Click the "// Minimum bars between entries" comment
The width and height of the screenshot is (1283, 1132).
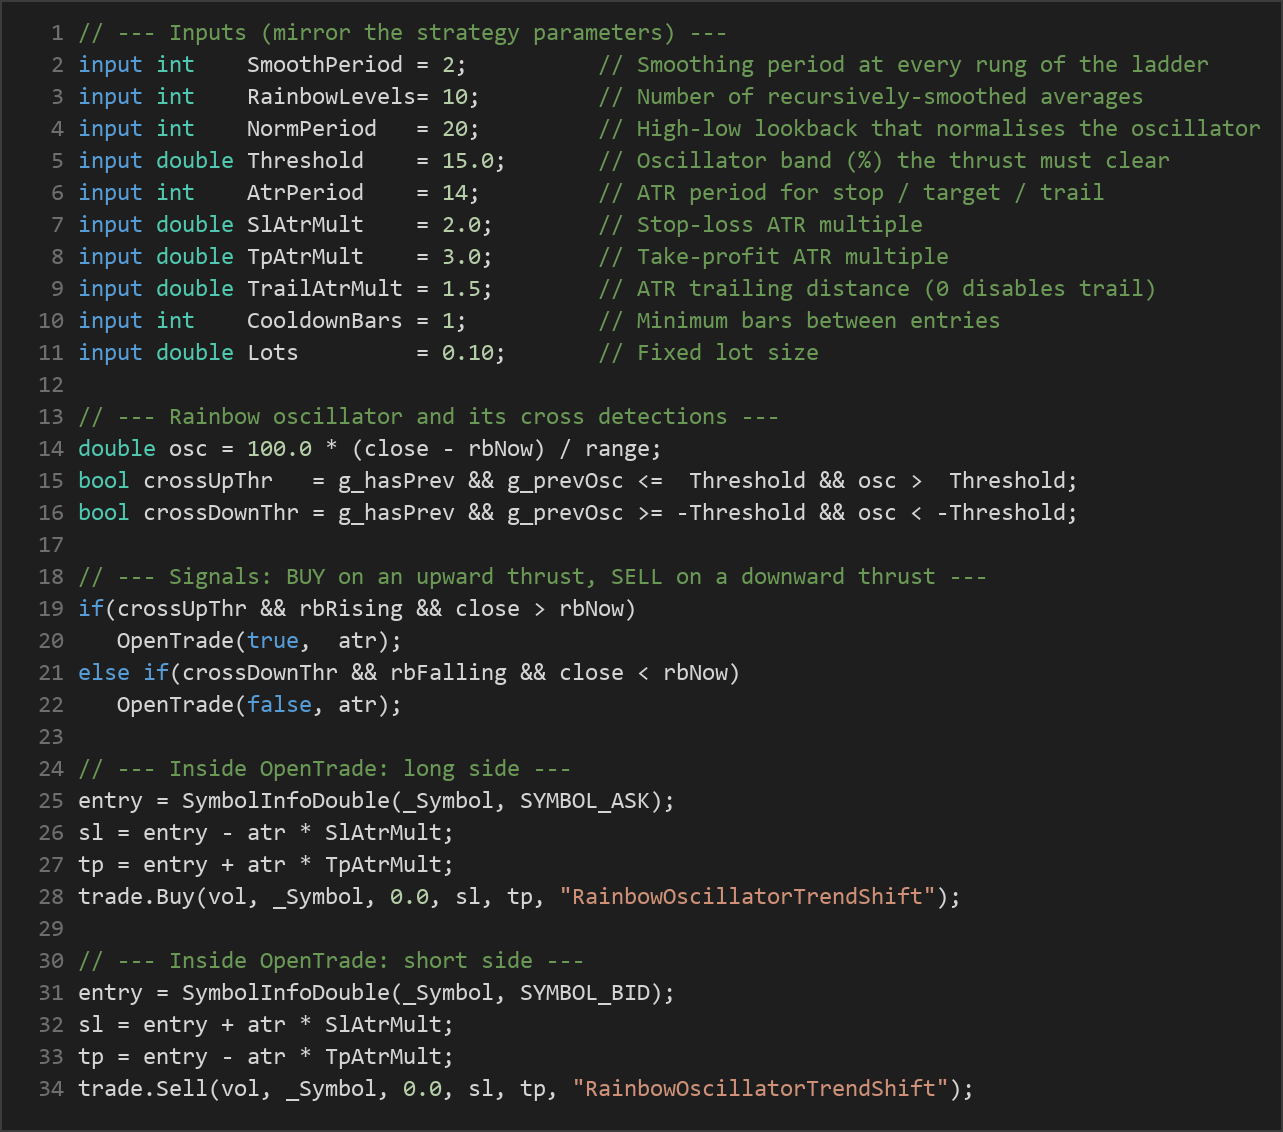pyautogui.click(x=799, y=321)
